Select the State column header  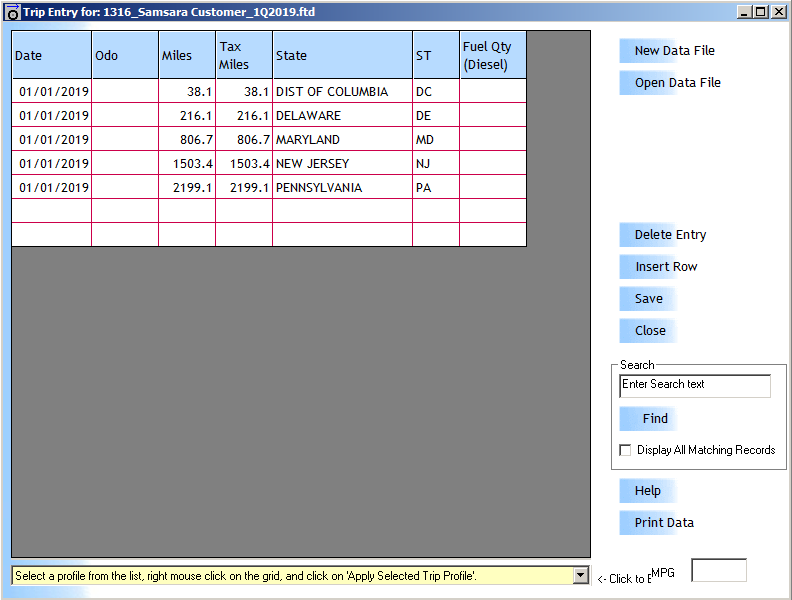pyautogui.click(x=342, y=55)
